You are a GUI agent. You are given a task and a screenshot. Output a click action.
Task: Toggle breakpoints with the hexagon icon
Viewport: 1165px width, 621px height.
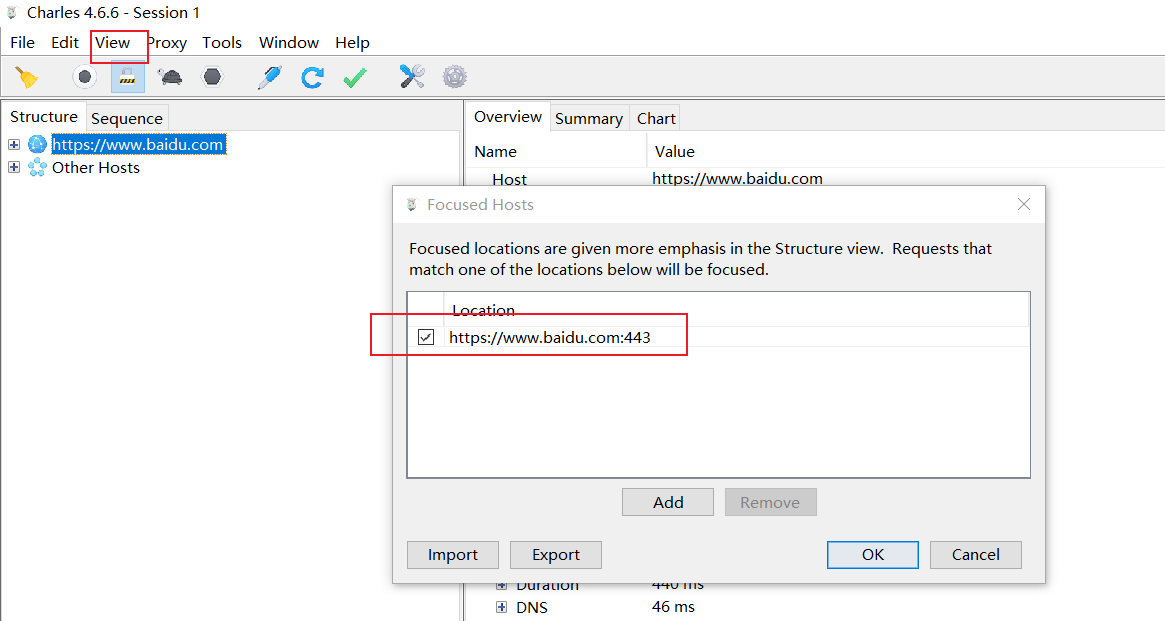click(212, 77)
